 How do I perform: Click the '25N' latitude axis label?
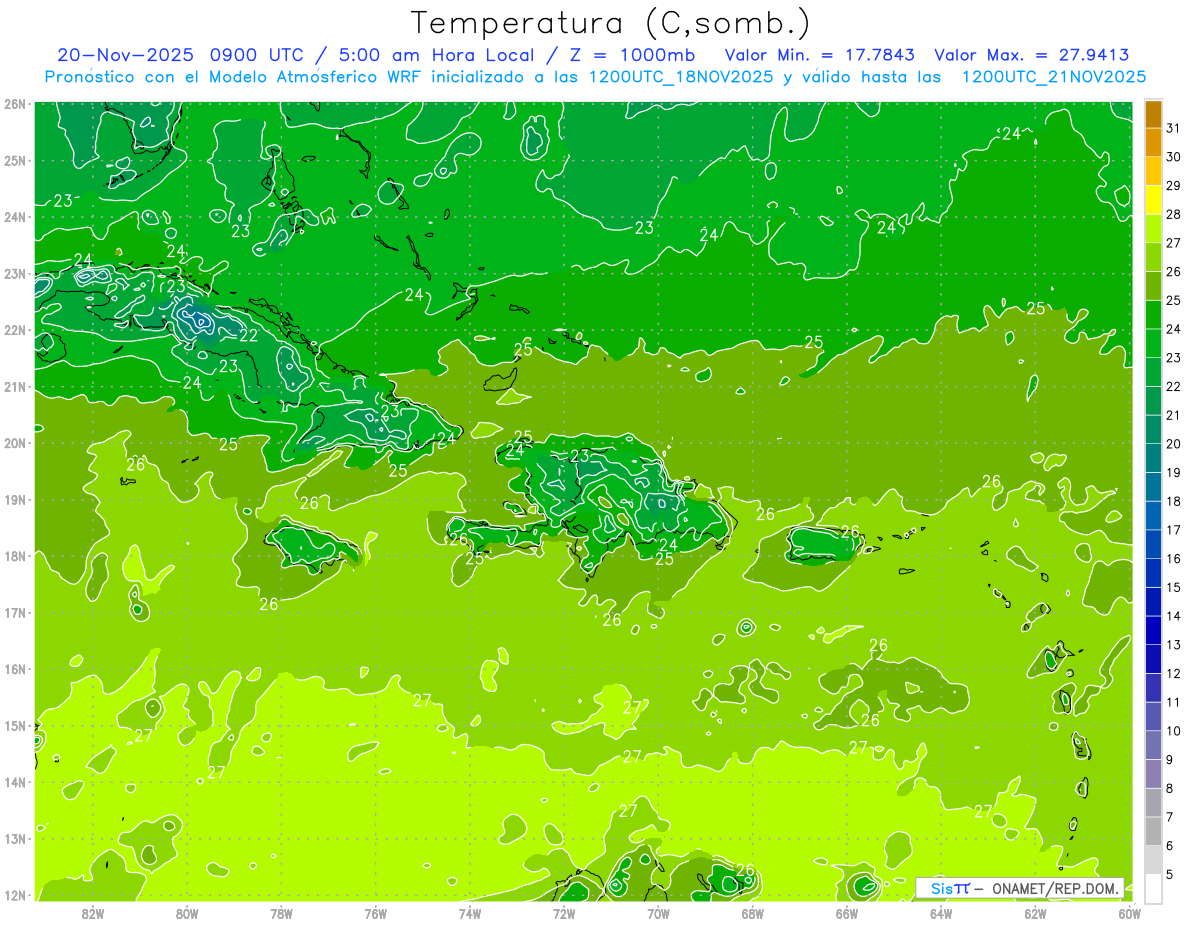14,161
